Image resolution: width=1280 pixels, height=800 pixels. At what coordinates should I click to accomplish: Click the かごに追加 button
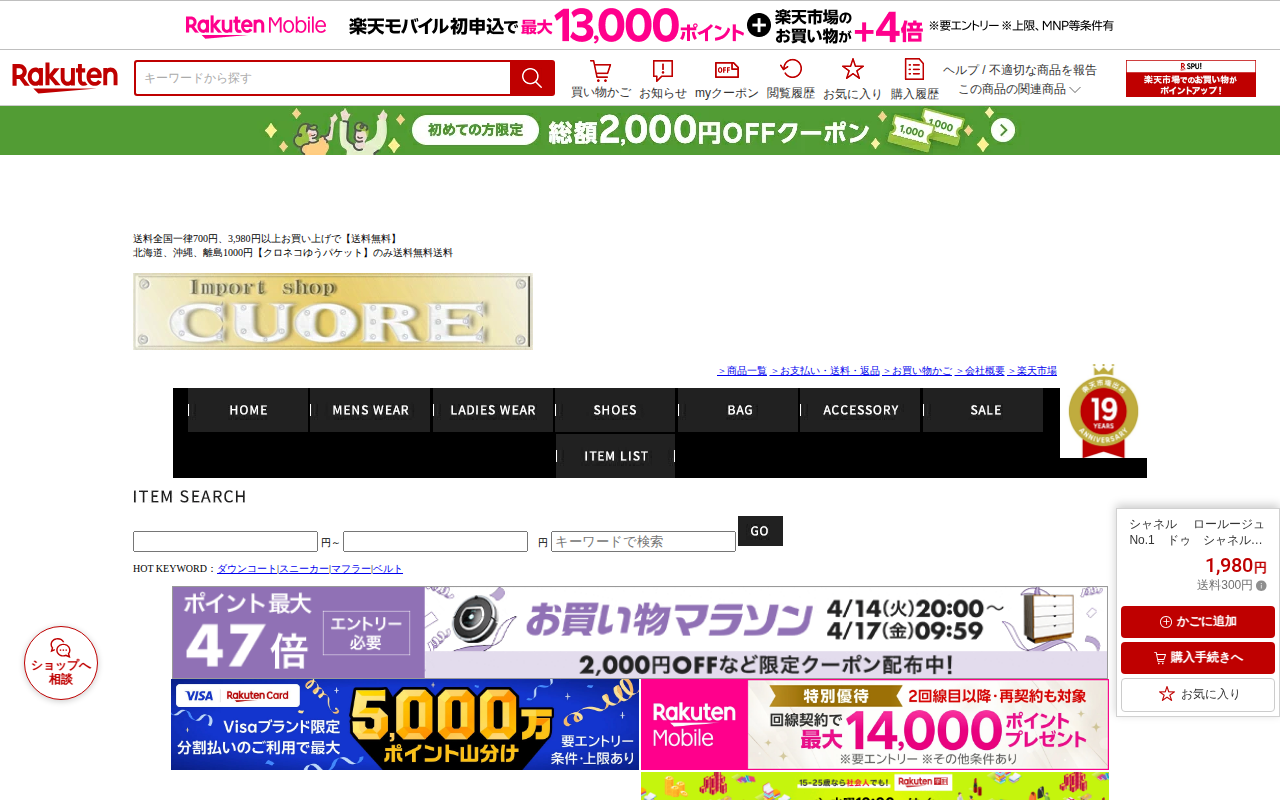(x=1198, y=622)
